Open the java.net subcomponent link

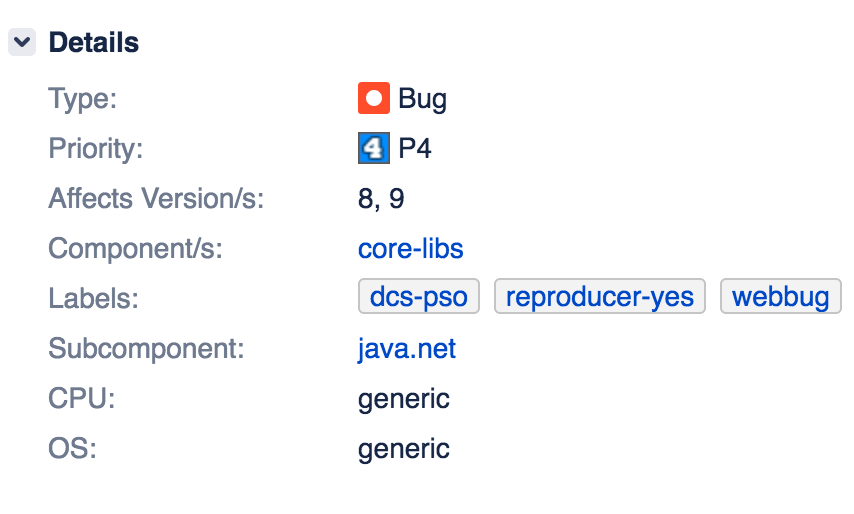click(406, 349)
